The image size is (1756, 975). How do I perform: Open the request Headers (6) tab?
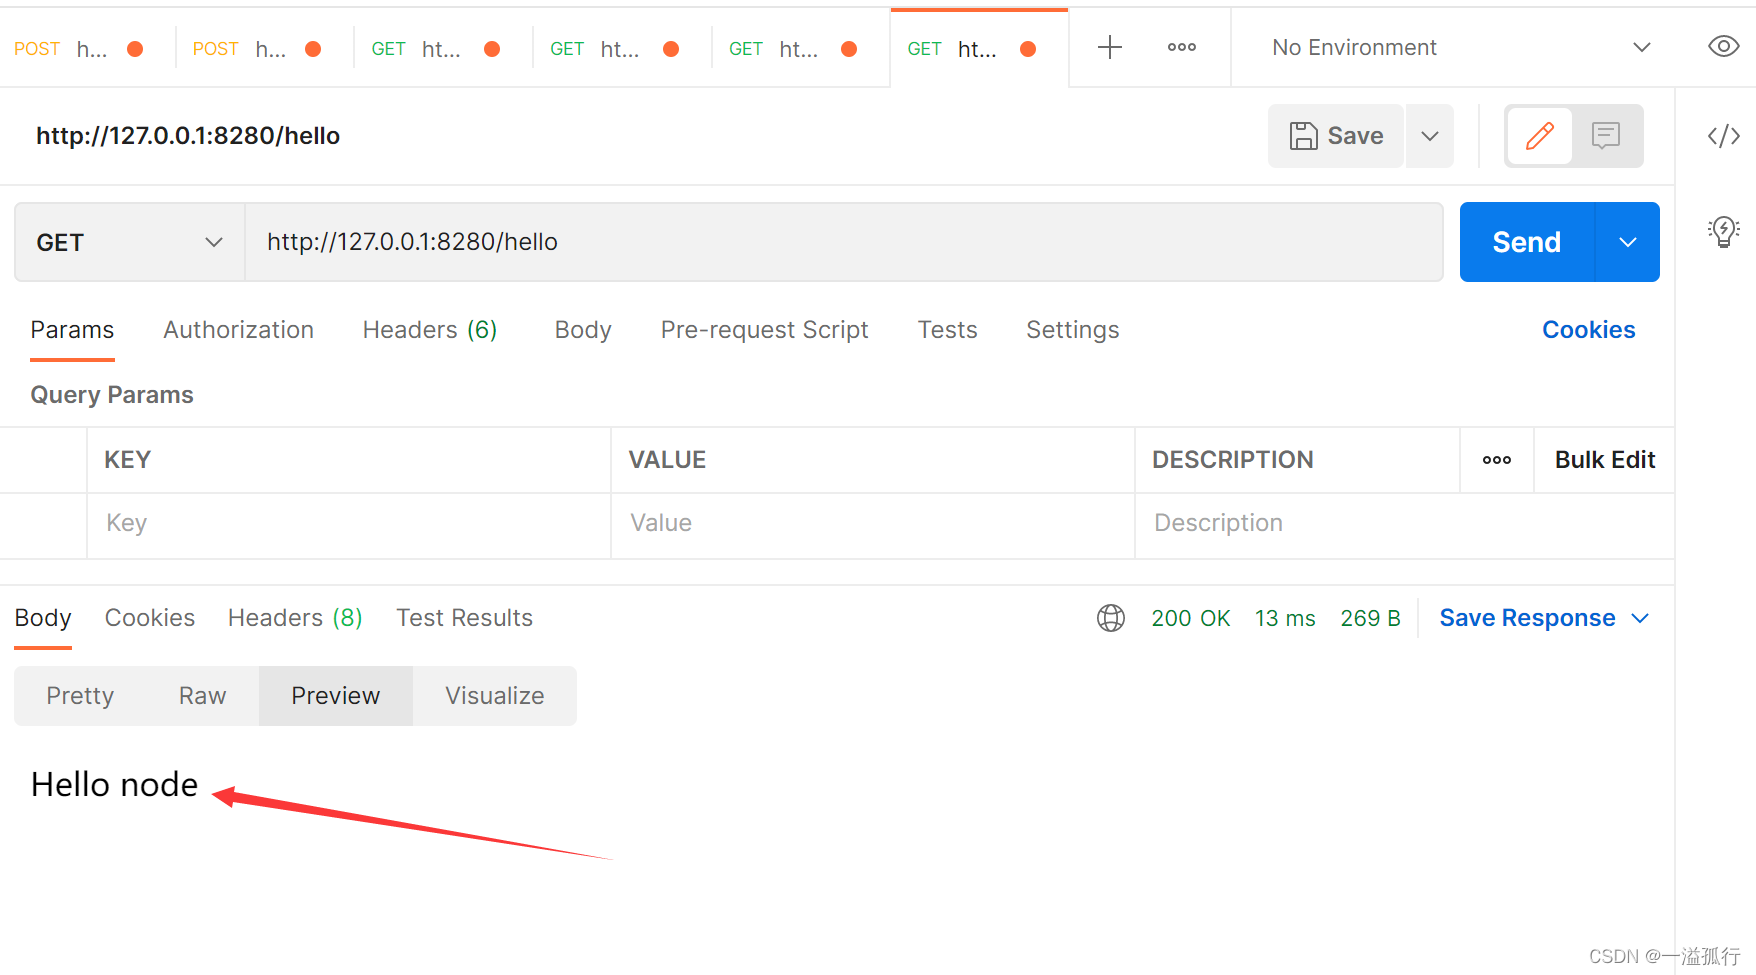pos(430,330)
